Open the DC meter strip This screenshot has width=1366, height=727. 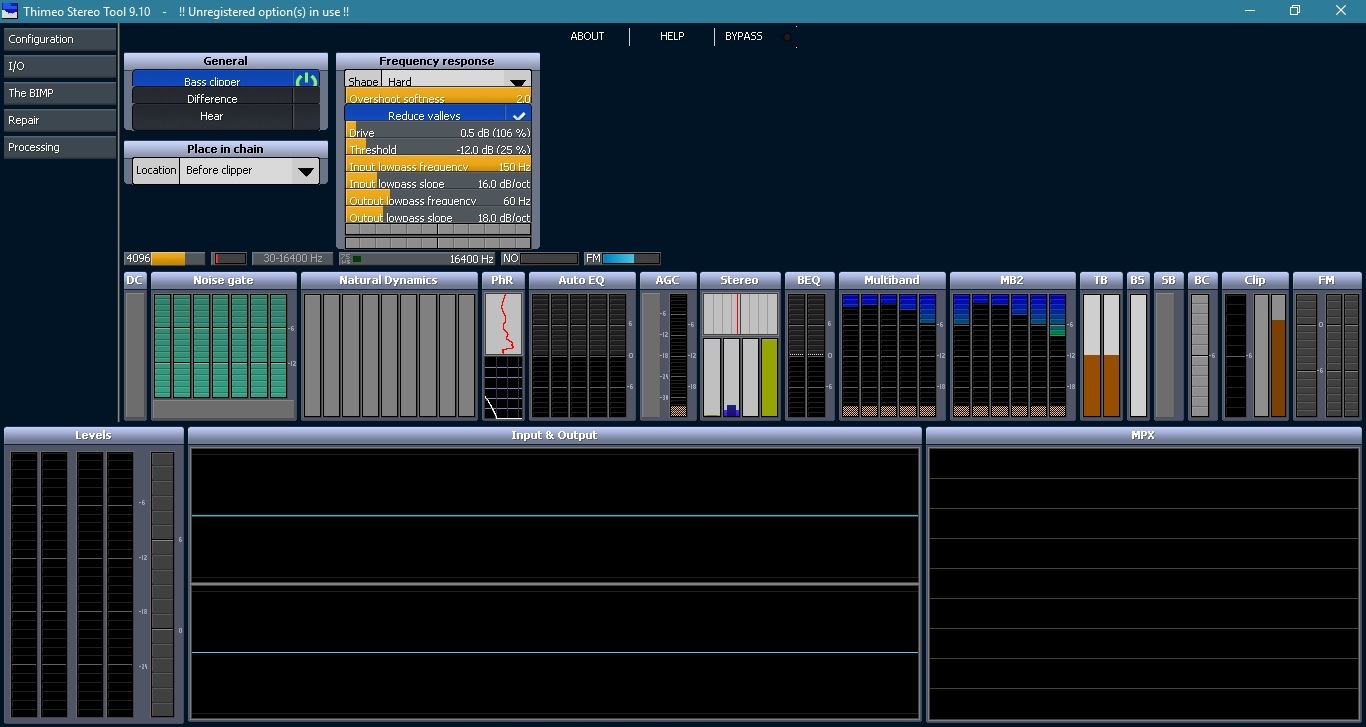pyautogui.click(x=135, y=346)
